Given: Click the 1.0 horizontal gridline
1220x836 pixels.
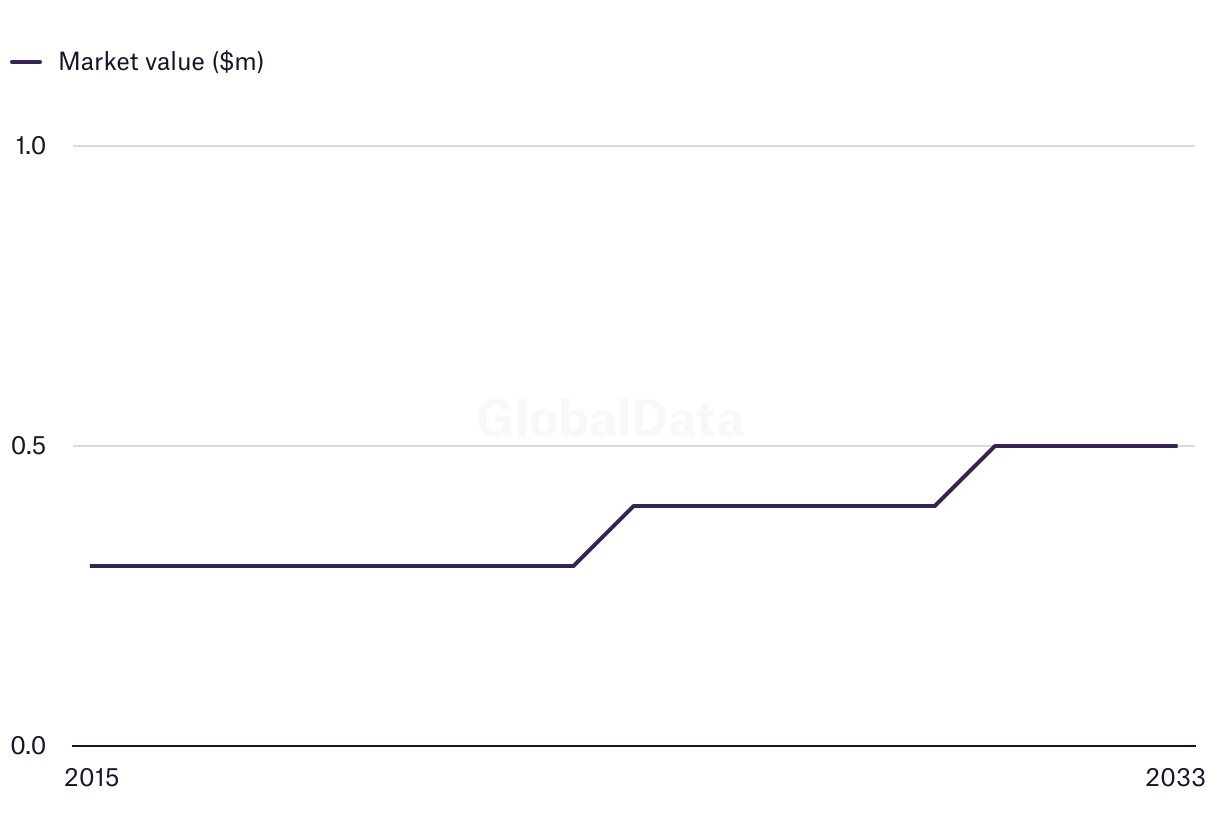Looking at the screenshot, I should click(634, 146).
